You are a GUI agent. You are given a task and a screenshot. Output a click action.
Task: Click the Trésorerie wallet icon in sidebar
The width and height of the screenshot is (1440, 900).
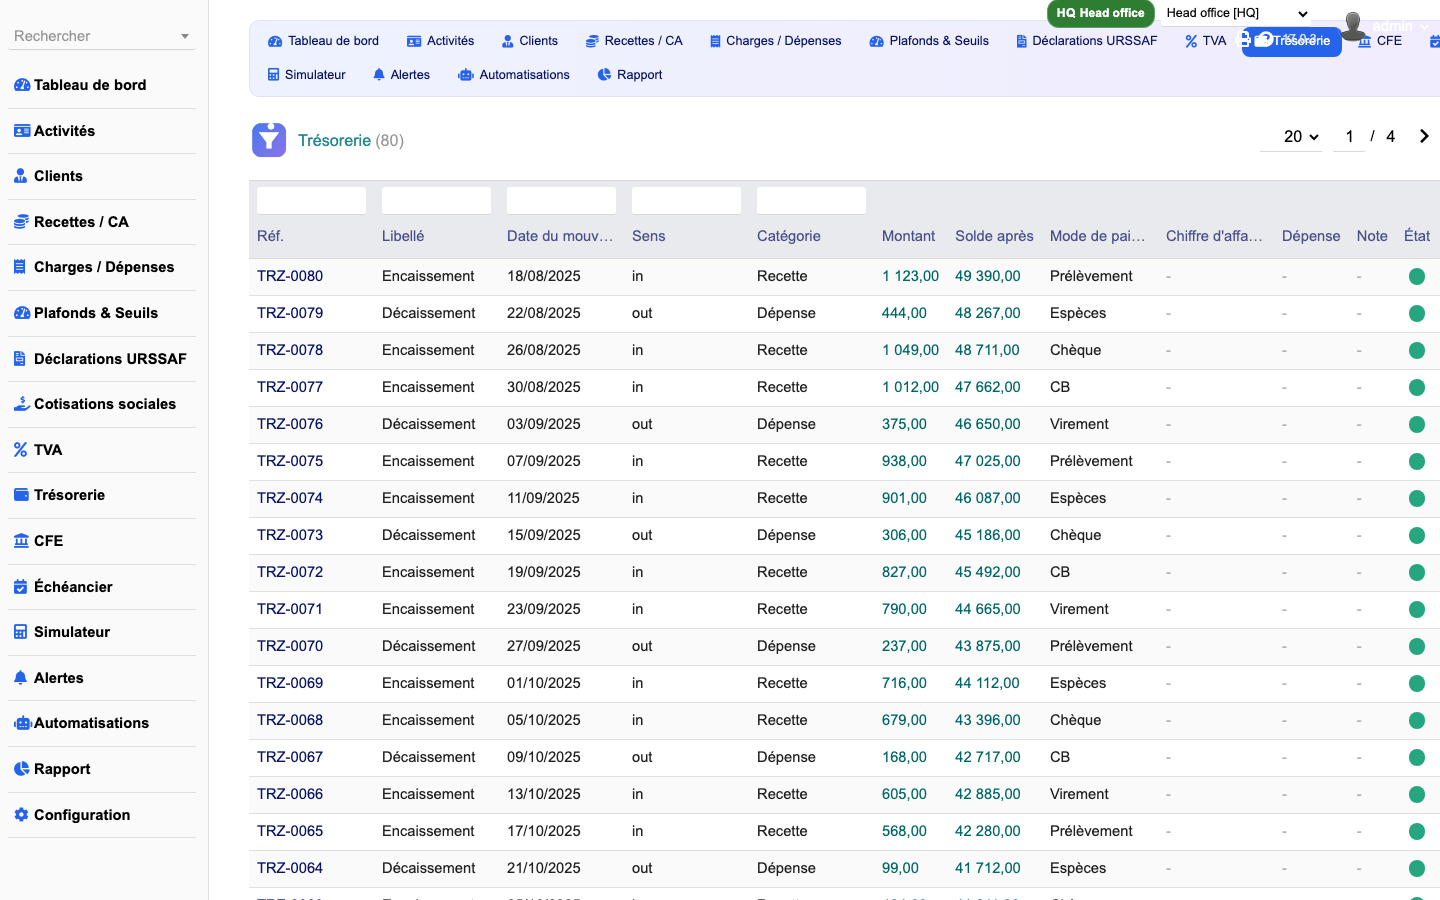pyautogui.click(x=21, y=495)
